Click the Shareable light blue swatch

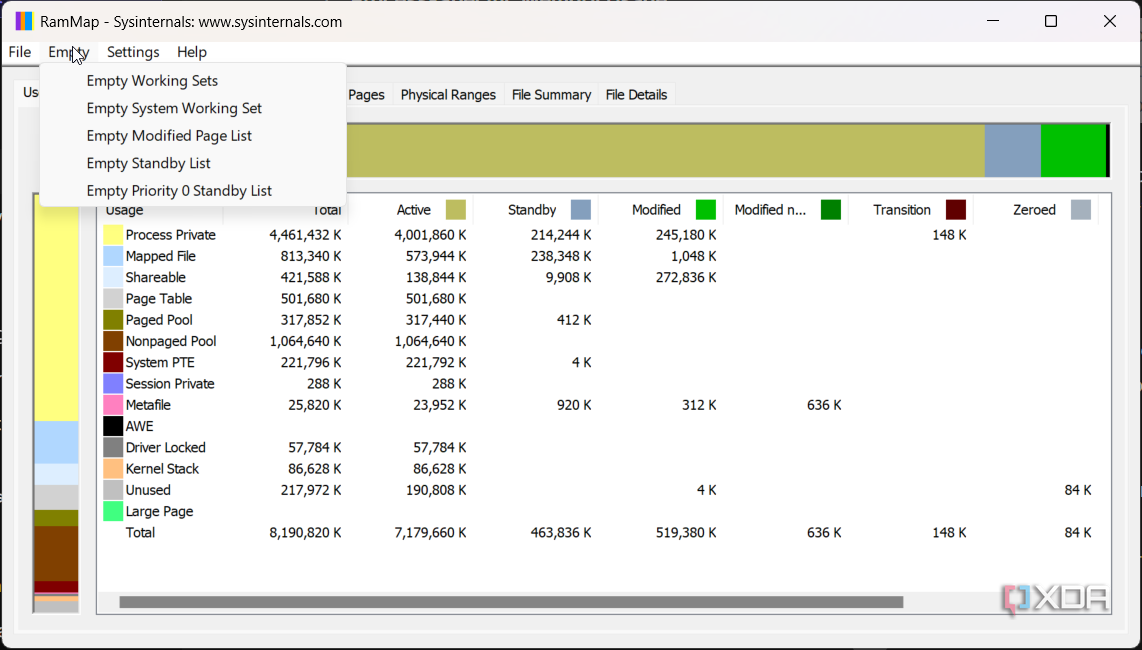[x=113, y=278]
